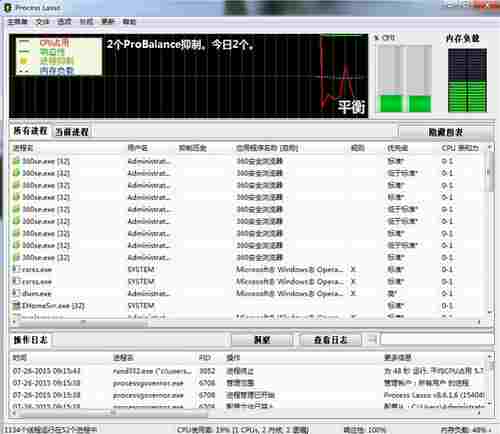Click the action log vertical scrollbar
Viewport: 500px width, 434px height.
(x=490, y=380)
